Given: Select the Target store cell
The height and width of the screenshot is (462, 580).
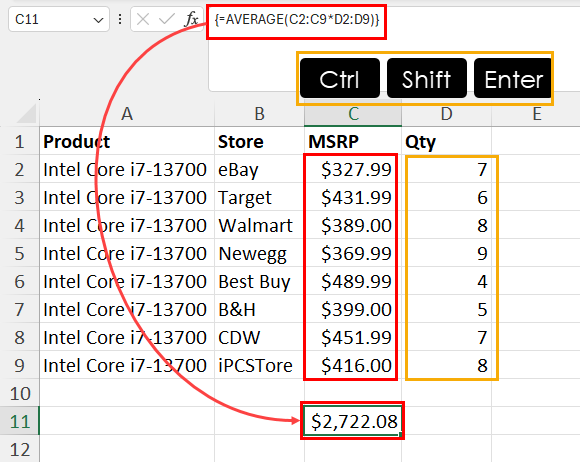Looking at the screenshot, I should point(260,198).
